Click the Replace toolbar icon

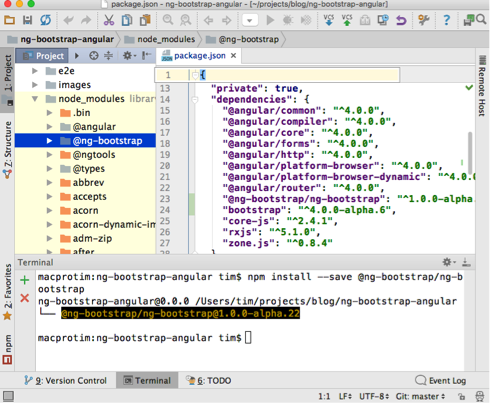tap(185, 20)
